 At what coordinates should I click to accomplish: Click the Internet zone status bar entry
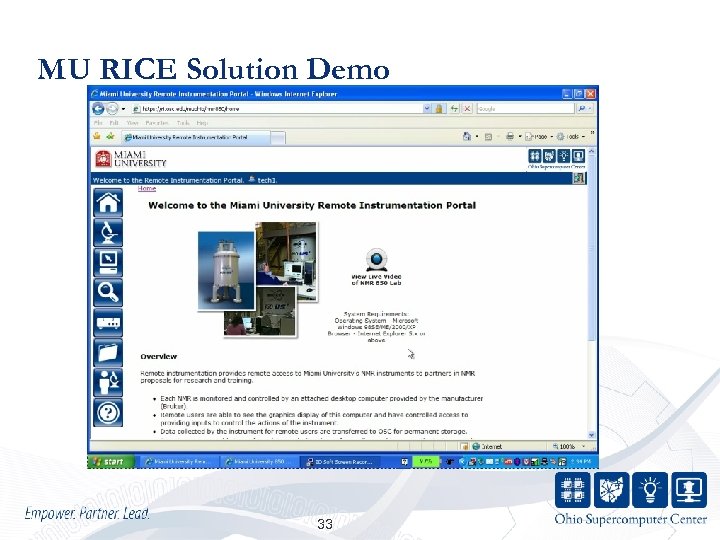[487, 446]
